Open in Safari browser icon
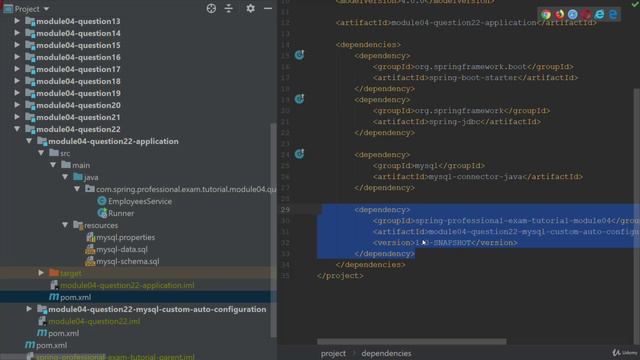 point(573,14)
